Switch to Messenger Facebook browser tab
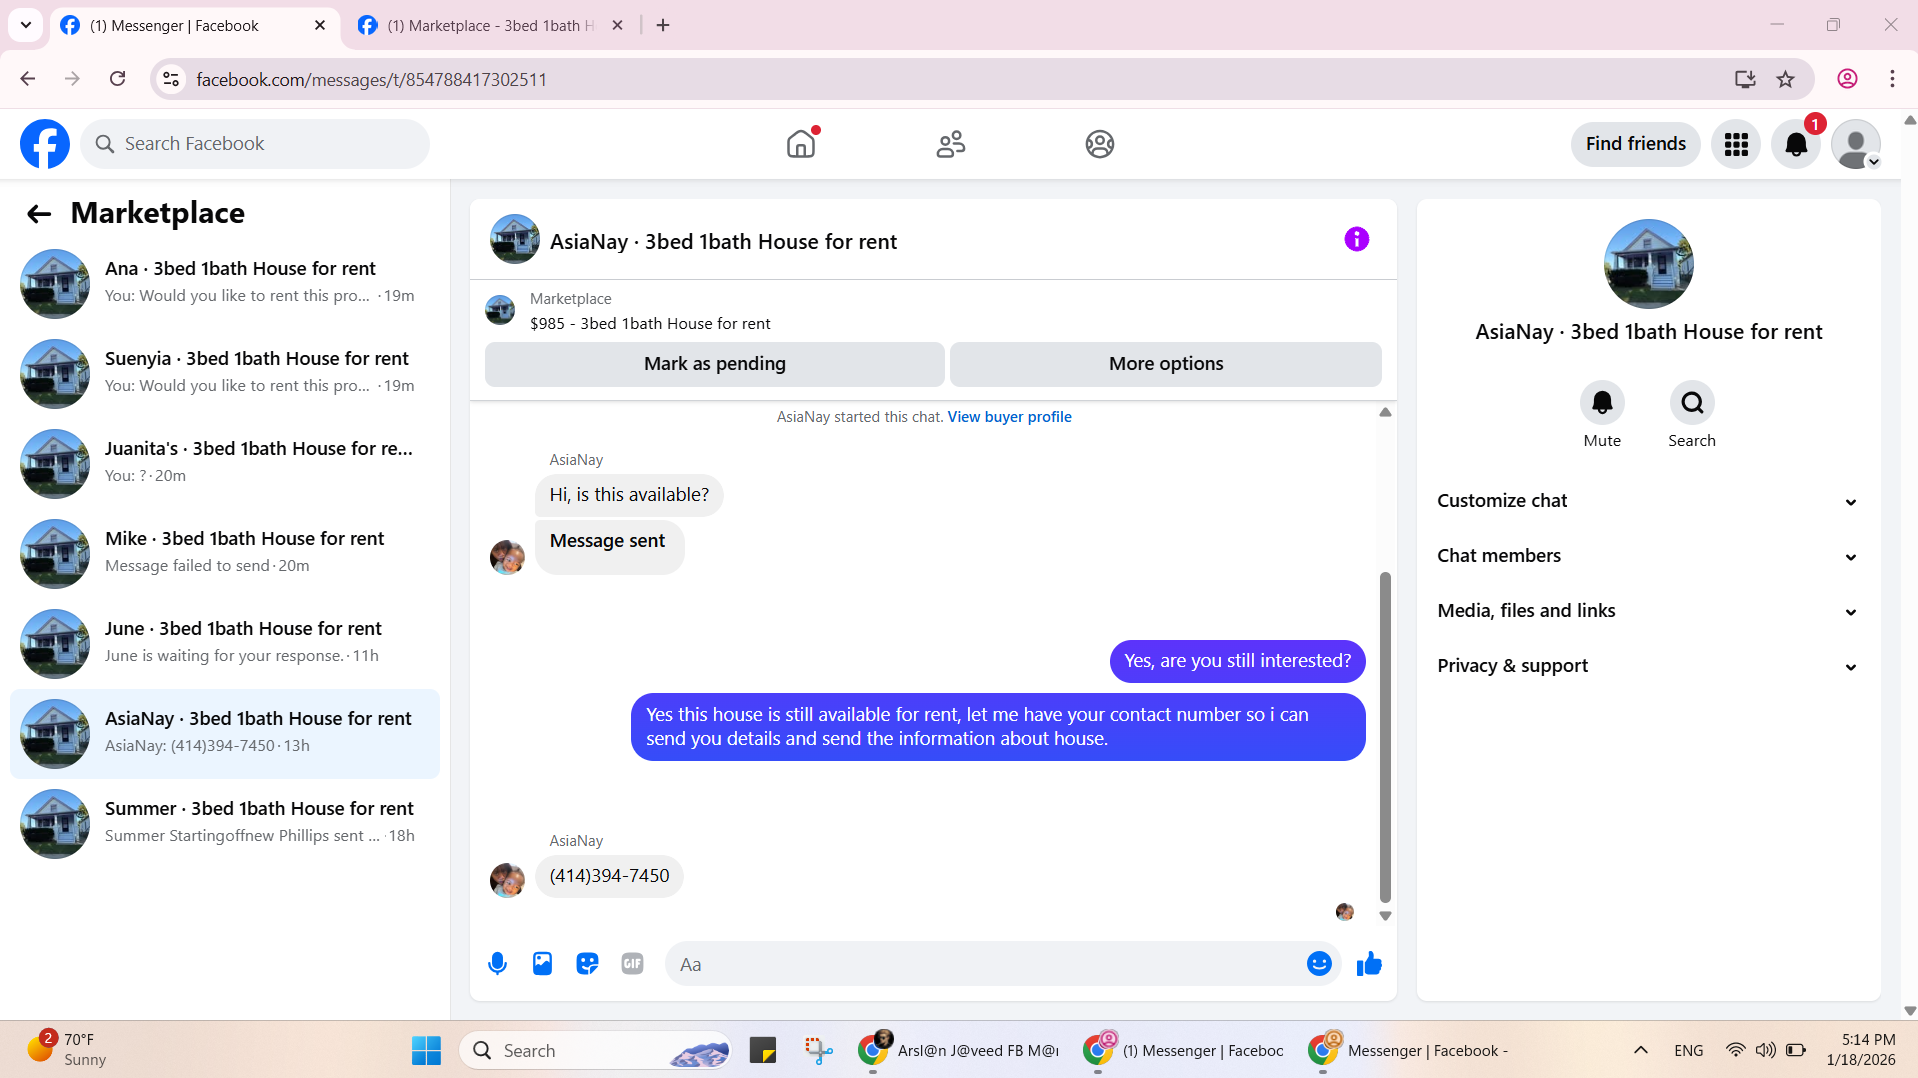Image resolution: width=1918 pixels, height=1078 pixels. [x=194, y=26]
